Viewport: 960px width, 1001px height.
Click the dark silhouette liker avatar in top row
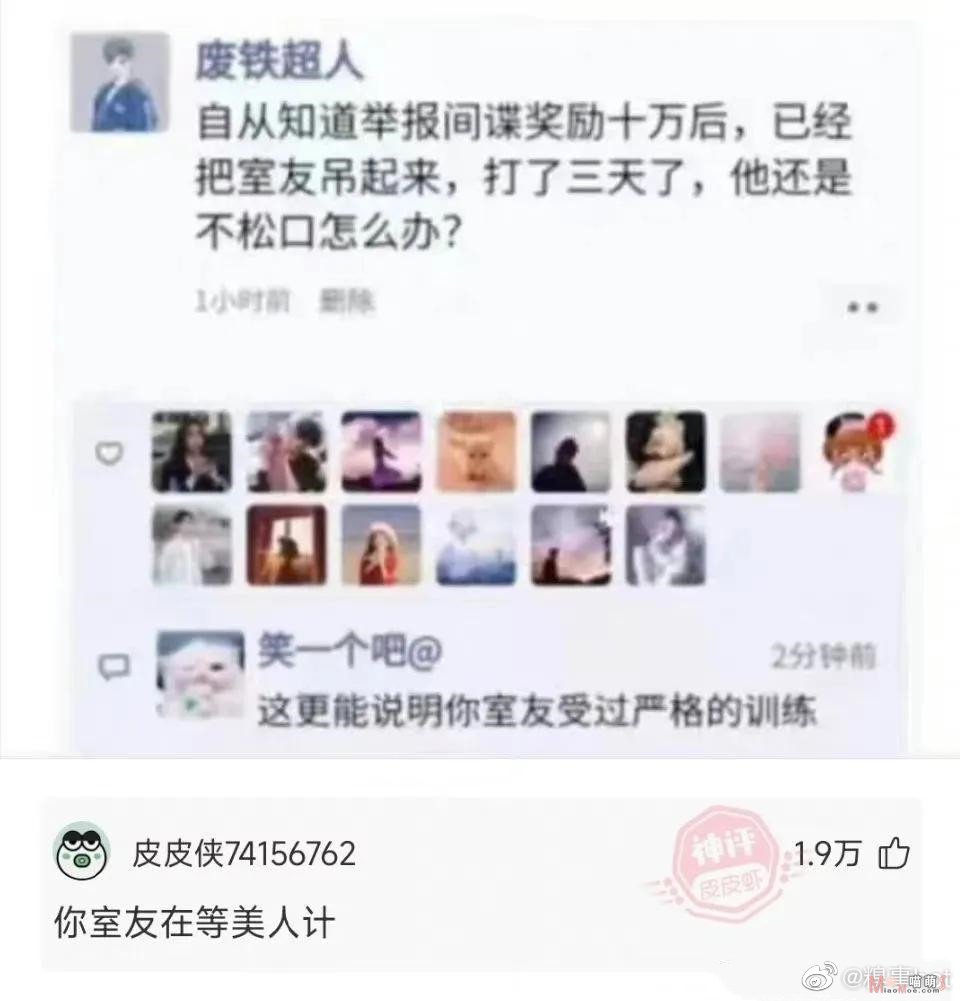(571, 452)
